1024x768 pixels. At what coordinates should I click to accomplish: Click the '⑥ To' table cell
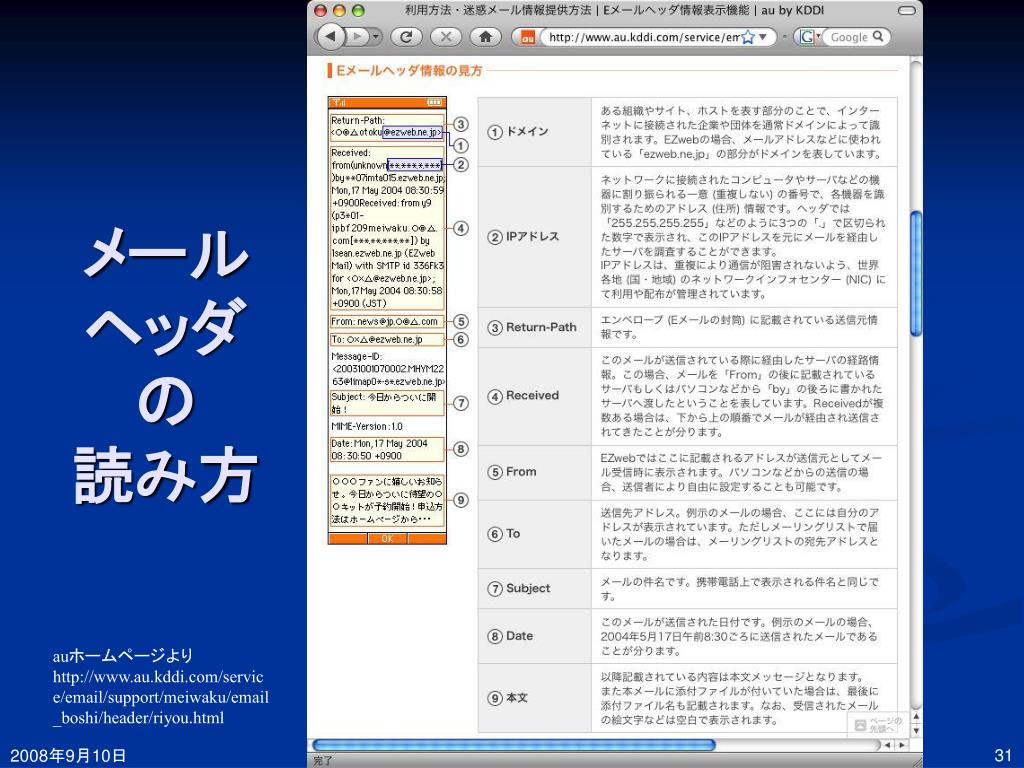coord(535,534)
